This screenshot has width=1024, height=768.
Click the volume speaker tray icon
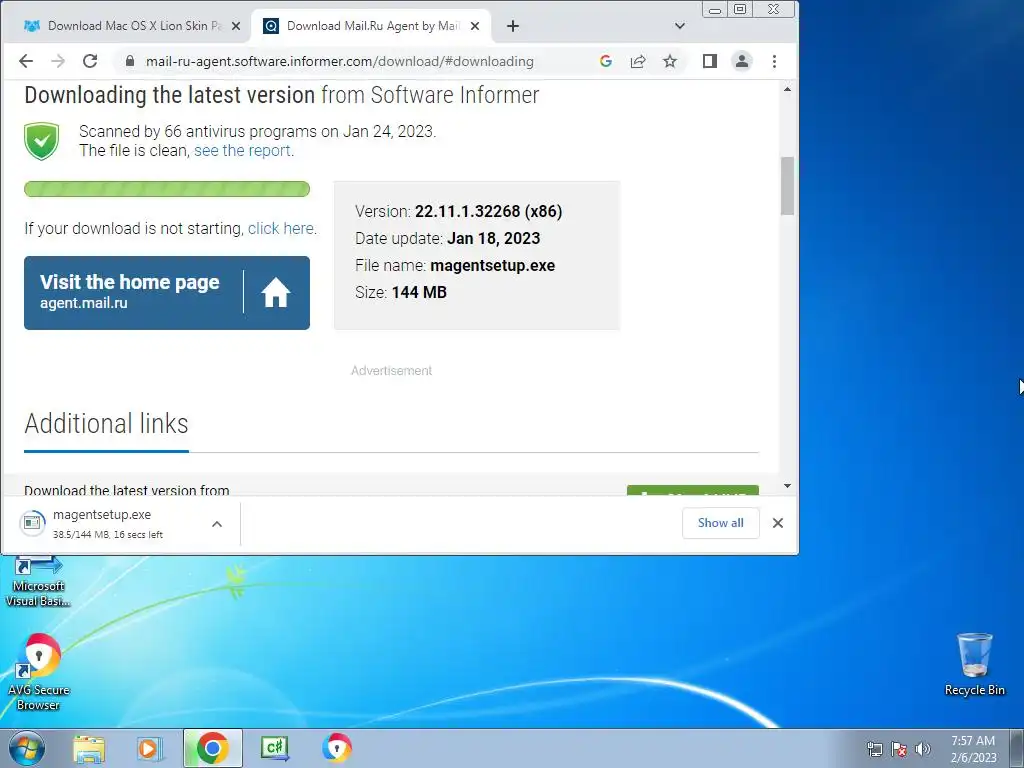tap(922, 749)
